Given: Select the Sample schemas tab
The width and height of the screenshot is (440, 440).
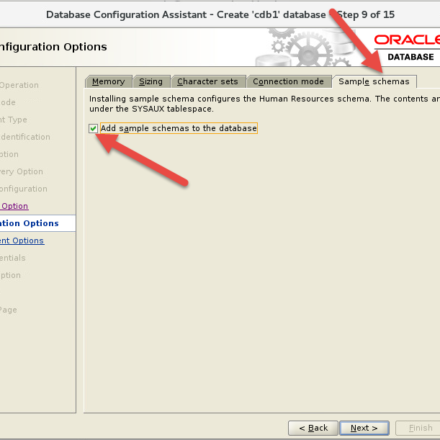Looking at the screenshot, I should [374, 82].
